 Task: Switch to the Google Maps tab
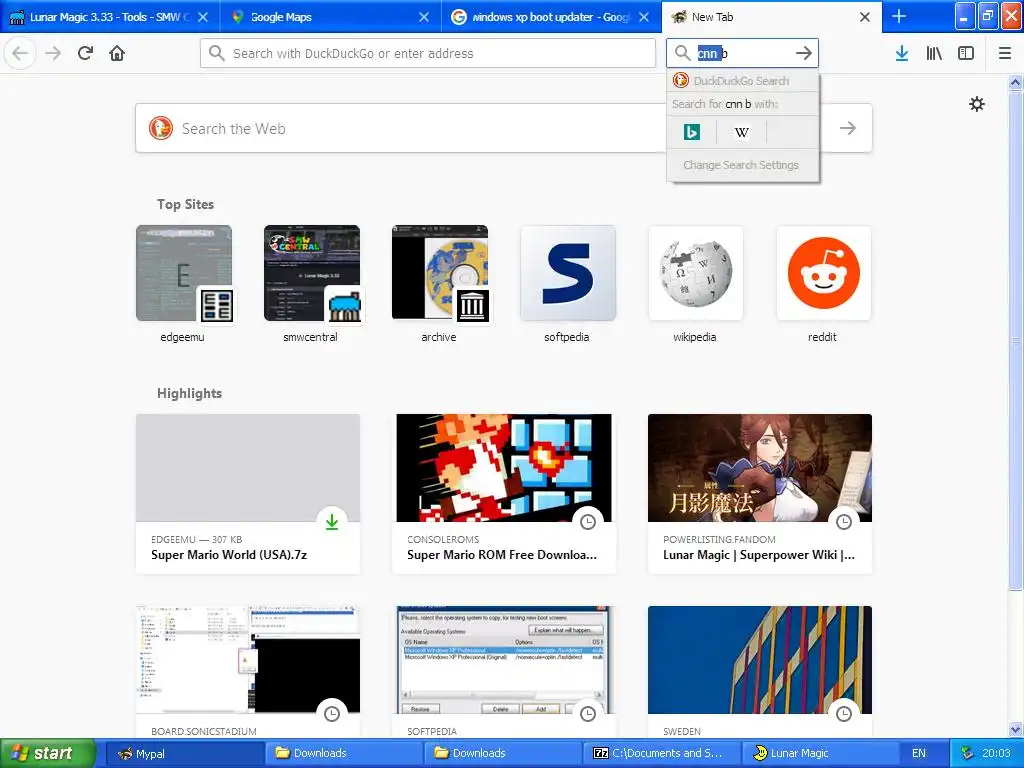click(x=331, y=17)
